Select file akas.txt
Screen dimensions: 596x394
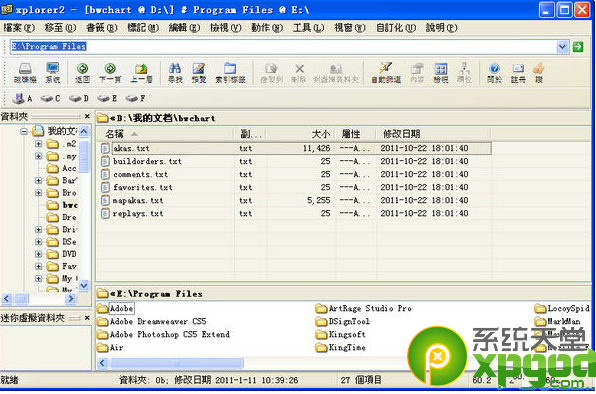131,149
